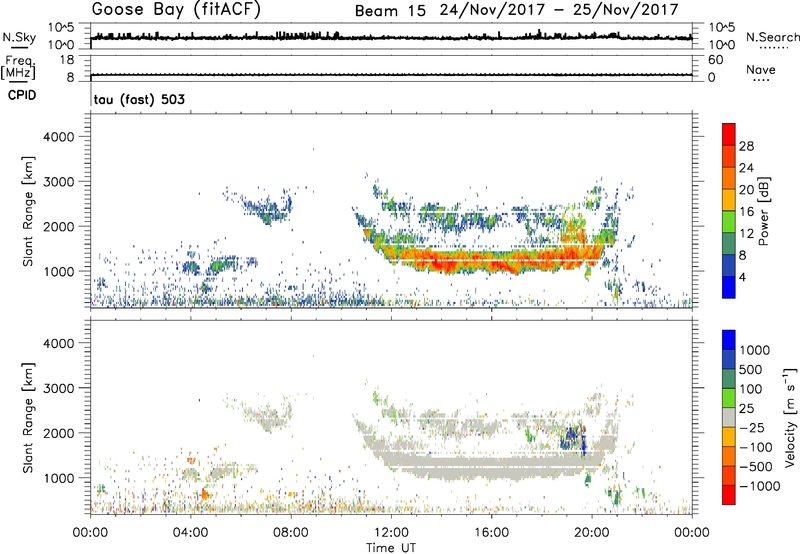Viewport: 800px width, 554px height.
Task: Click the '24' label on Power color bar
Action: click(x=746, y=168)
